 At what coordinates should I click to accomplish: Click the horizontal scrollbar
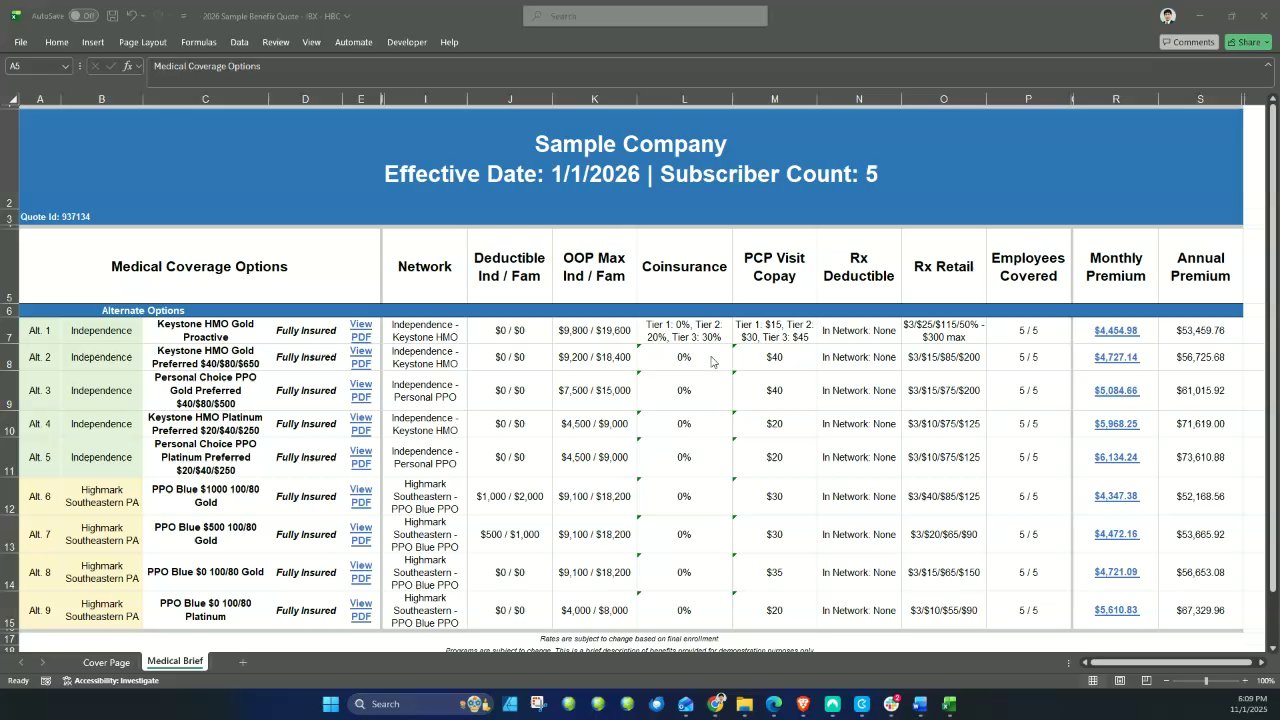click(x=1170, y=662)
